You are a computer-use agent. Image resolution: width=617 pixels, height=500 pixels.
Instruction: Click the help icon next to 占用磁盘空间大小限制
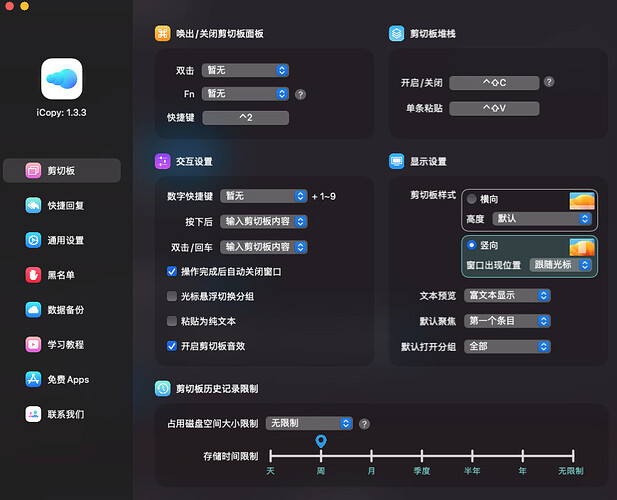[x=364, y=424]
